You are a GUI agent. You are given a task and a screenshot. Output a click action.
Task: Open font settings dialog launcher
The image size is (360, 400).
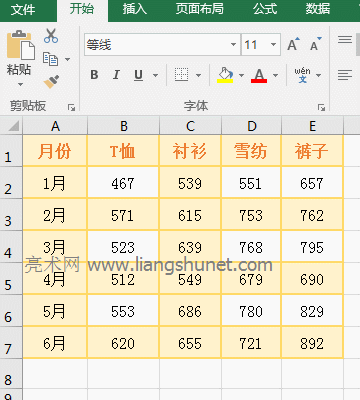tap(321, 107)
